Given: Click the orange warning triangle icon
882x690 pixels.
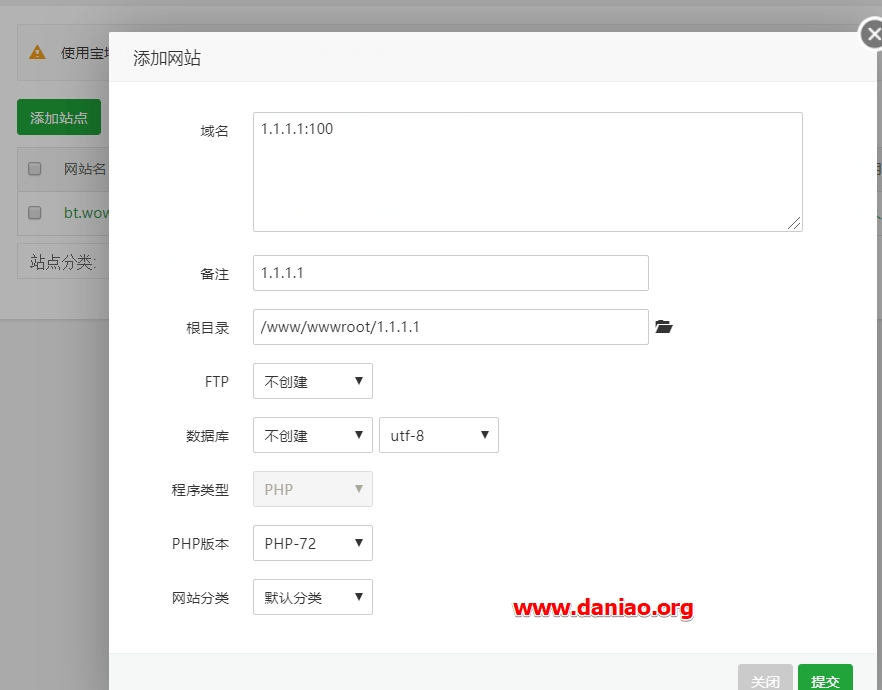Looking at the screenshot, I should point(37,52).
